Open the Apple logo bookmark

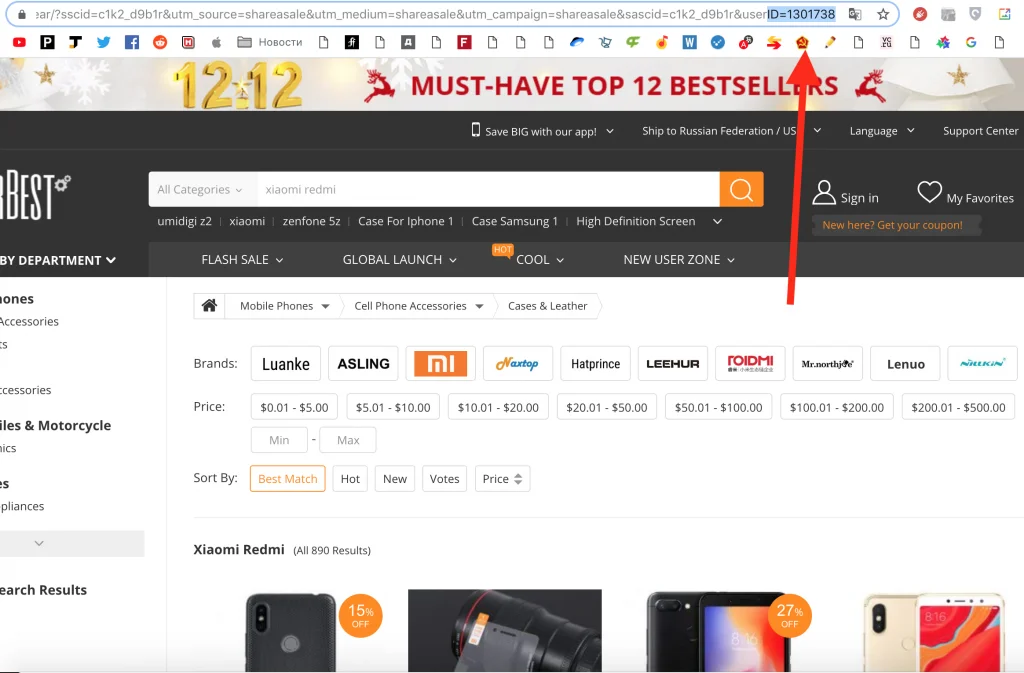[x=216, y=42]
